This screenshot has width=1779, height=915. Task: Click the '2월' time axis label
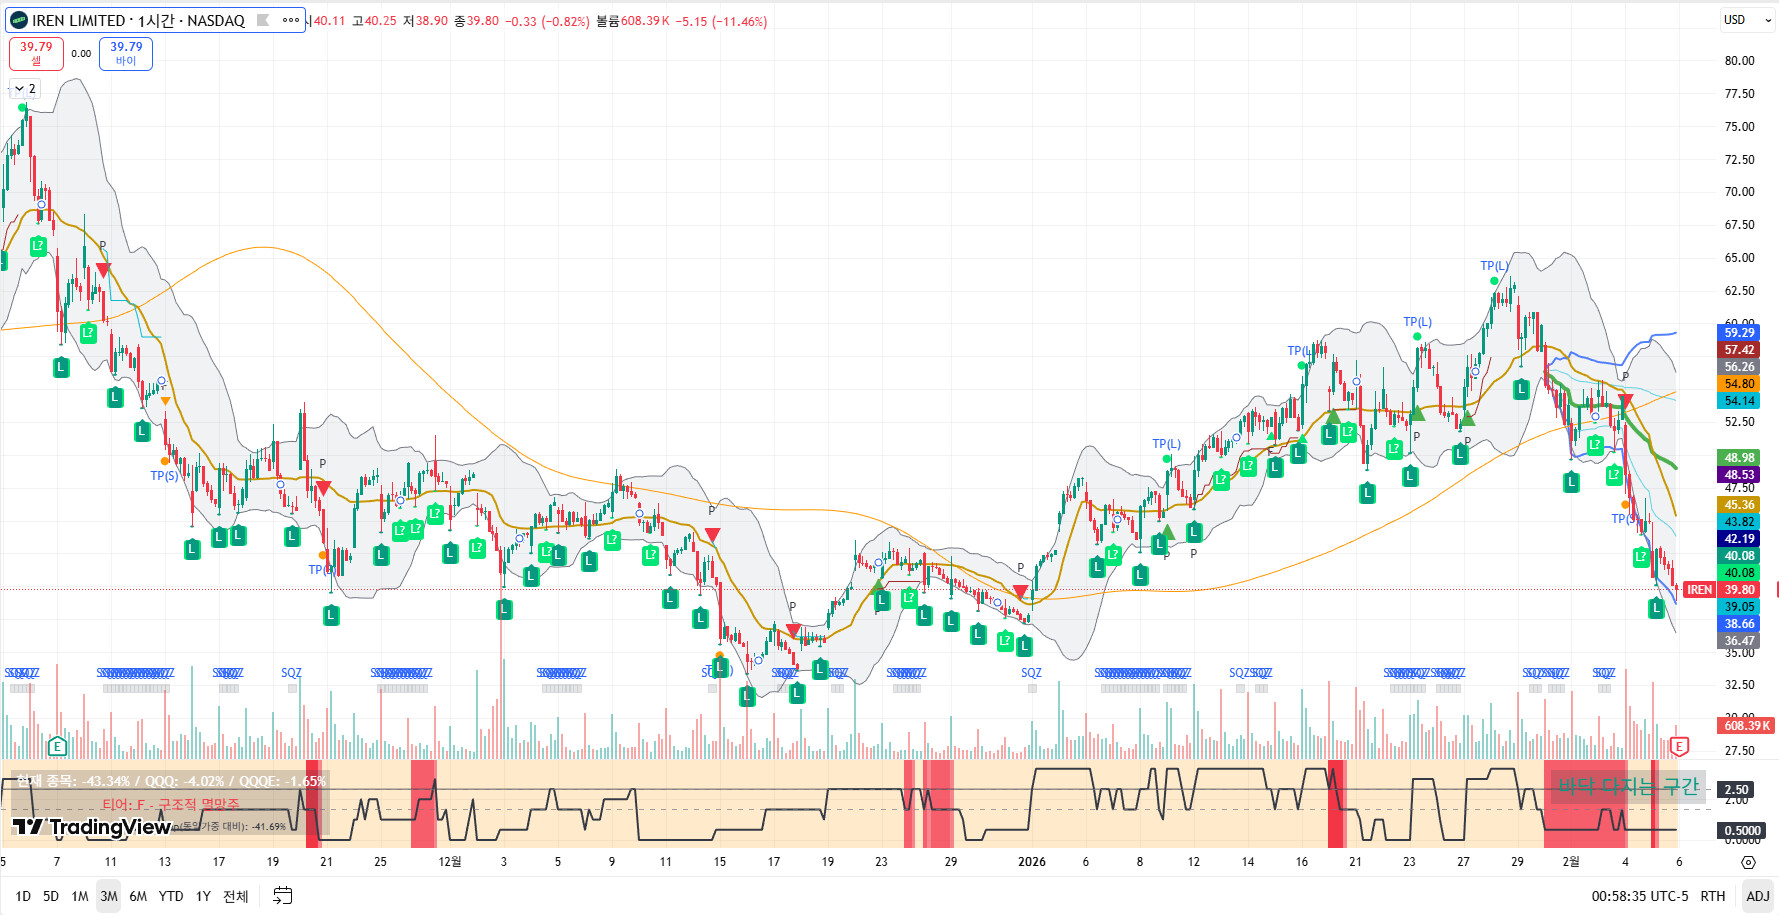click(x=1571, y=862)
